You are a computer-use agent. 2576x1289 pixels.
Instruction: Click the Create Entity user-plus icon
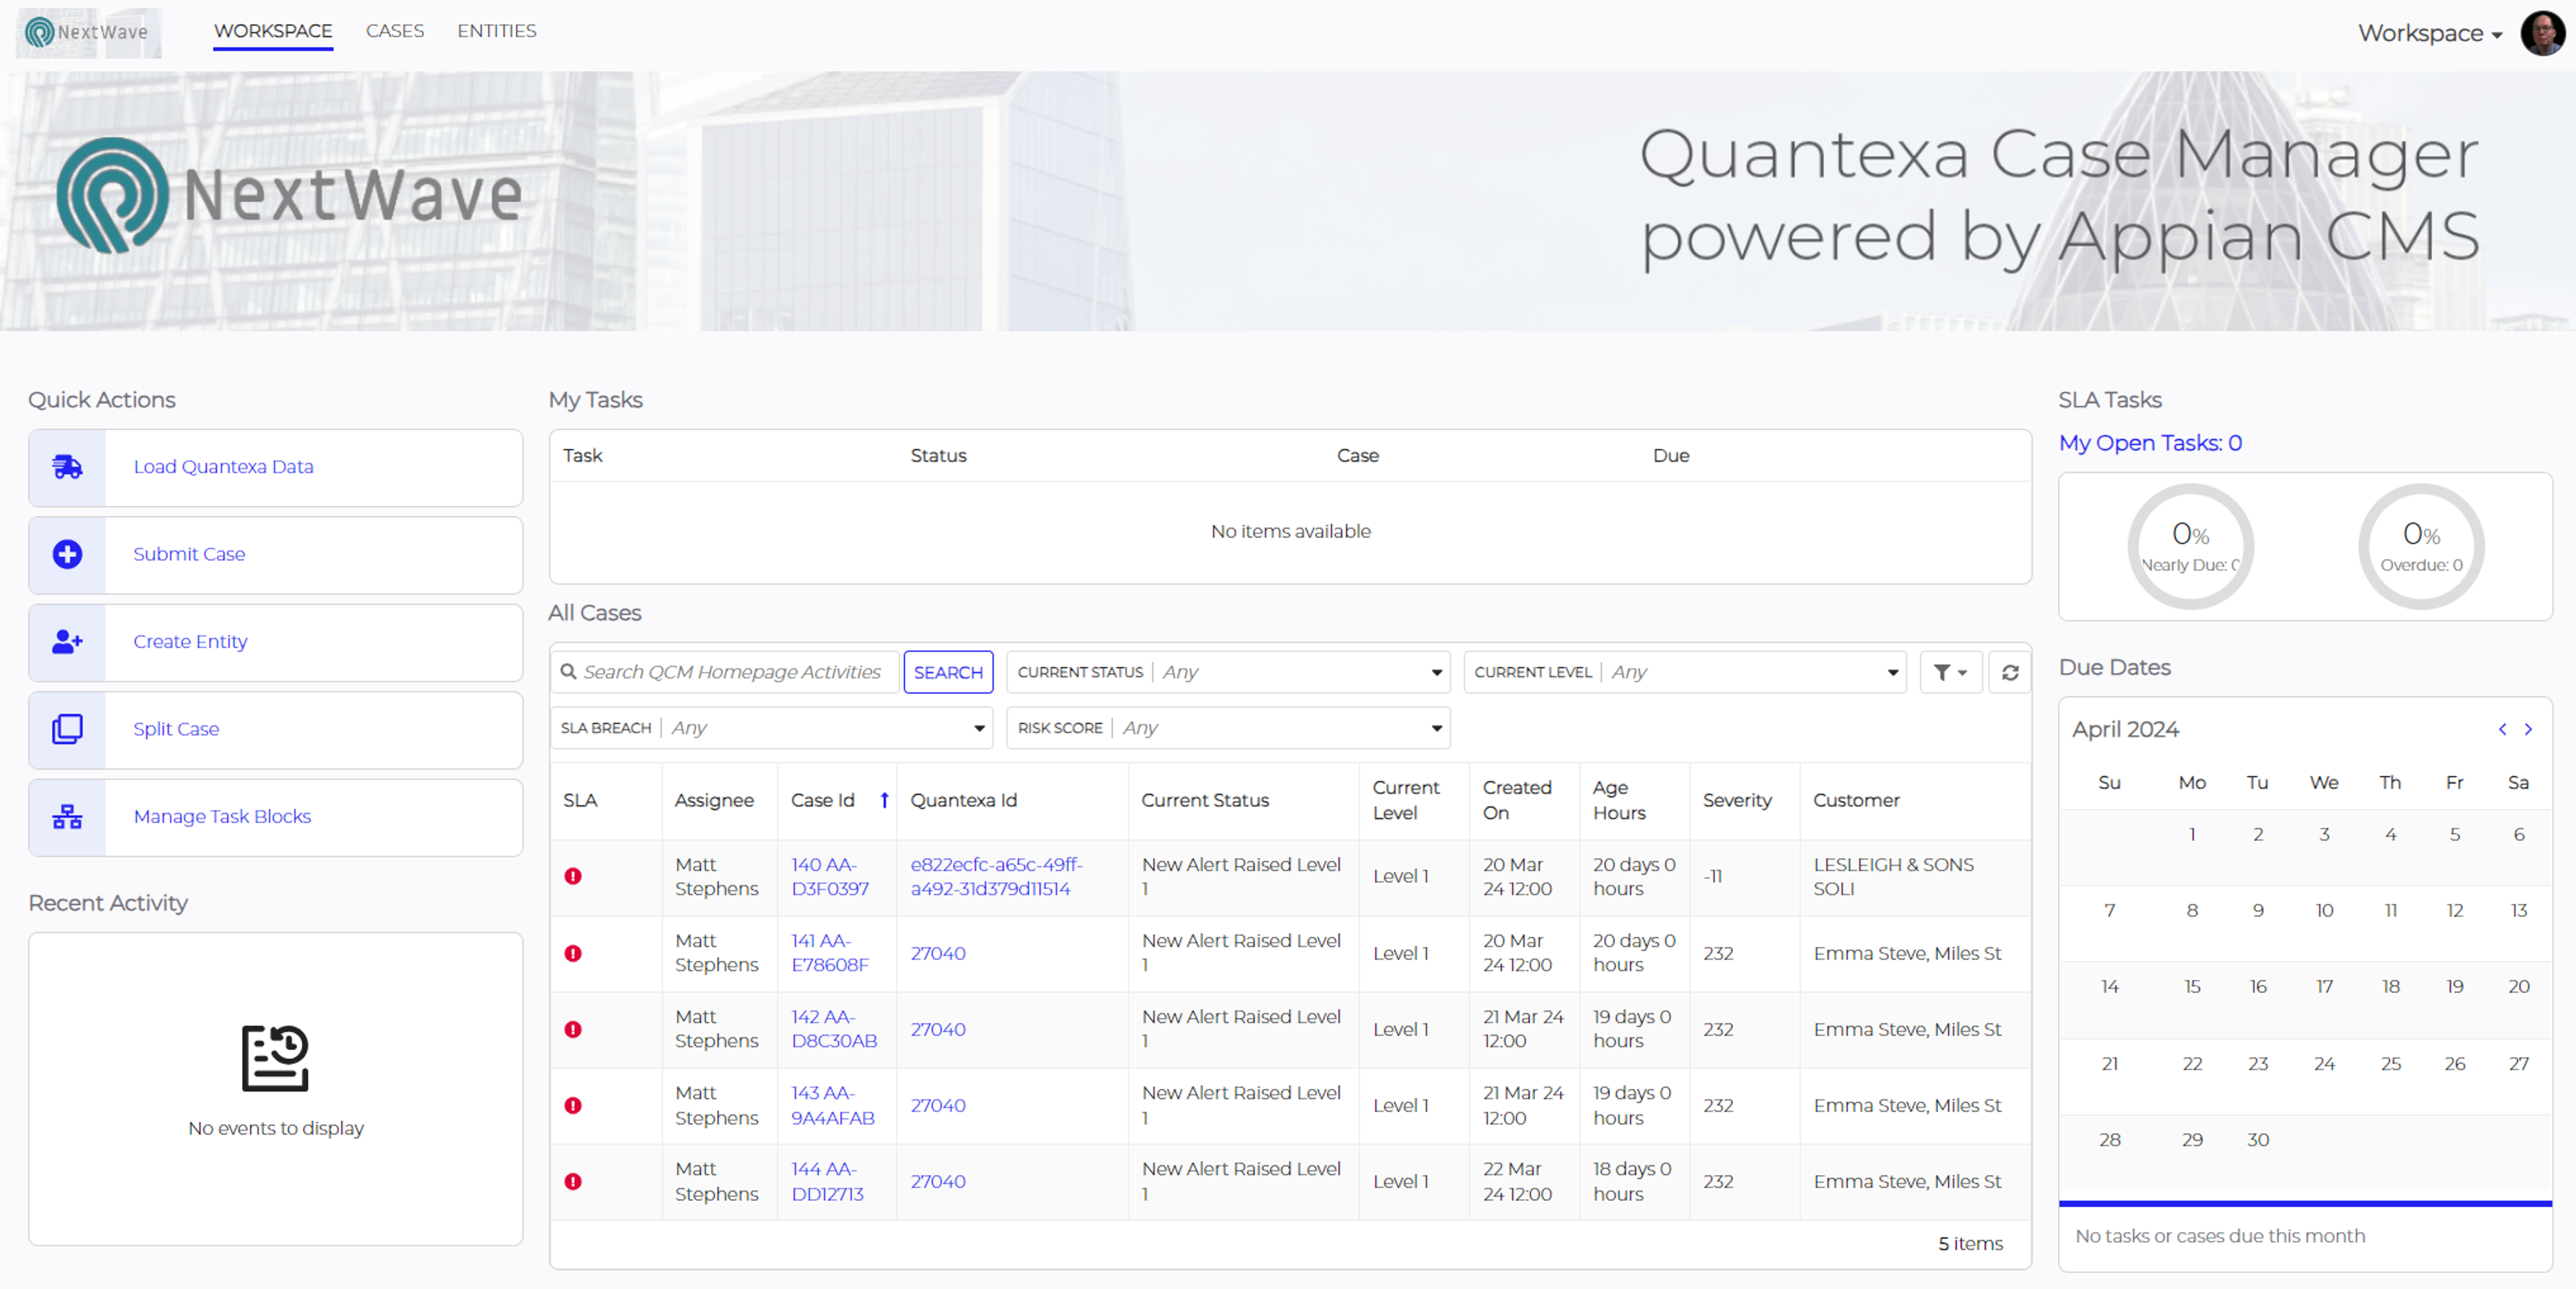[67, 642]
